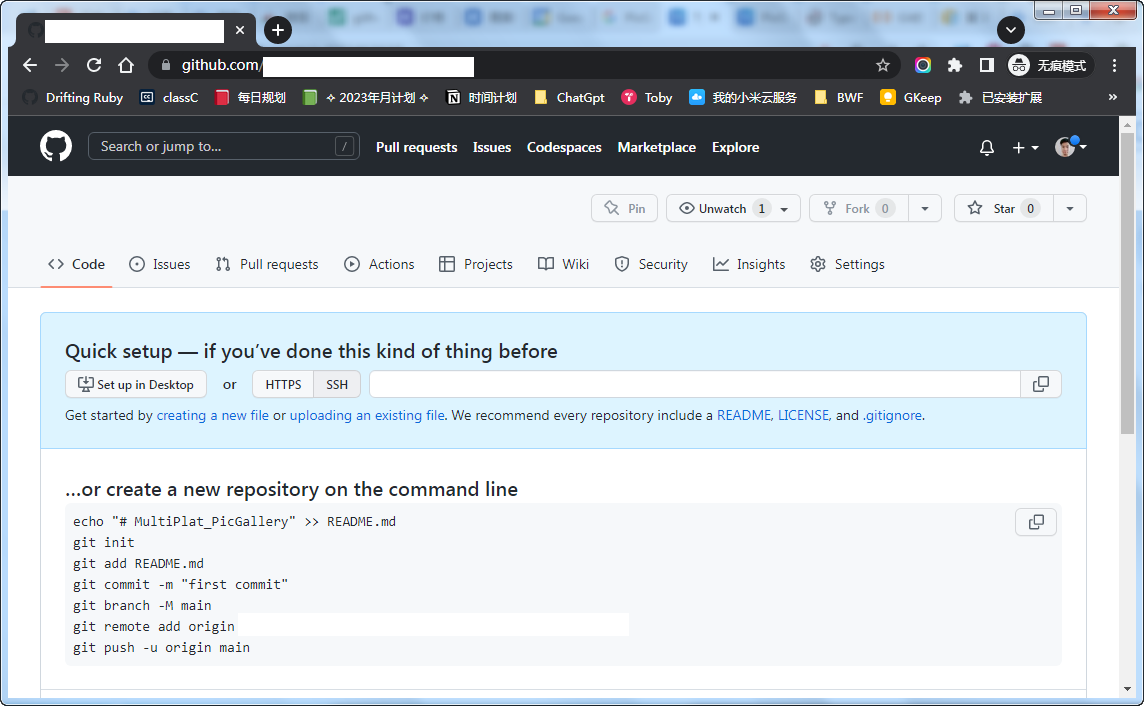Screen dimensions: 1144x706
Task: Pin this repository
Action: [x=624, y=209]
